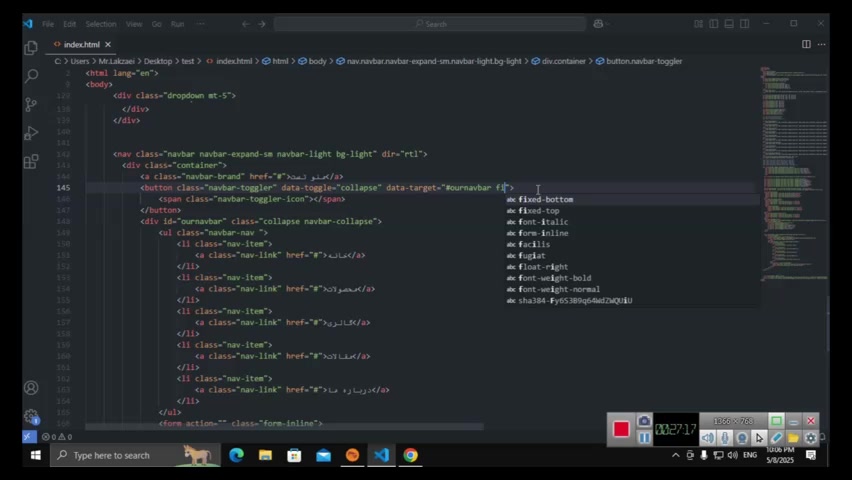This screenshot has width=852, height=480.
Task: Choose font-weight-bold suggestion
Action: [x=632, y=278]
